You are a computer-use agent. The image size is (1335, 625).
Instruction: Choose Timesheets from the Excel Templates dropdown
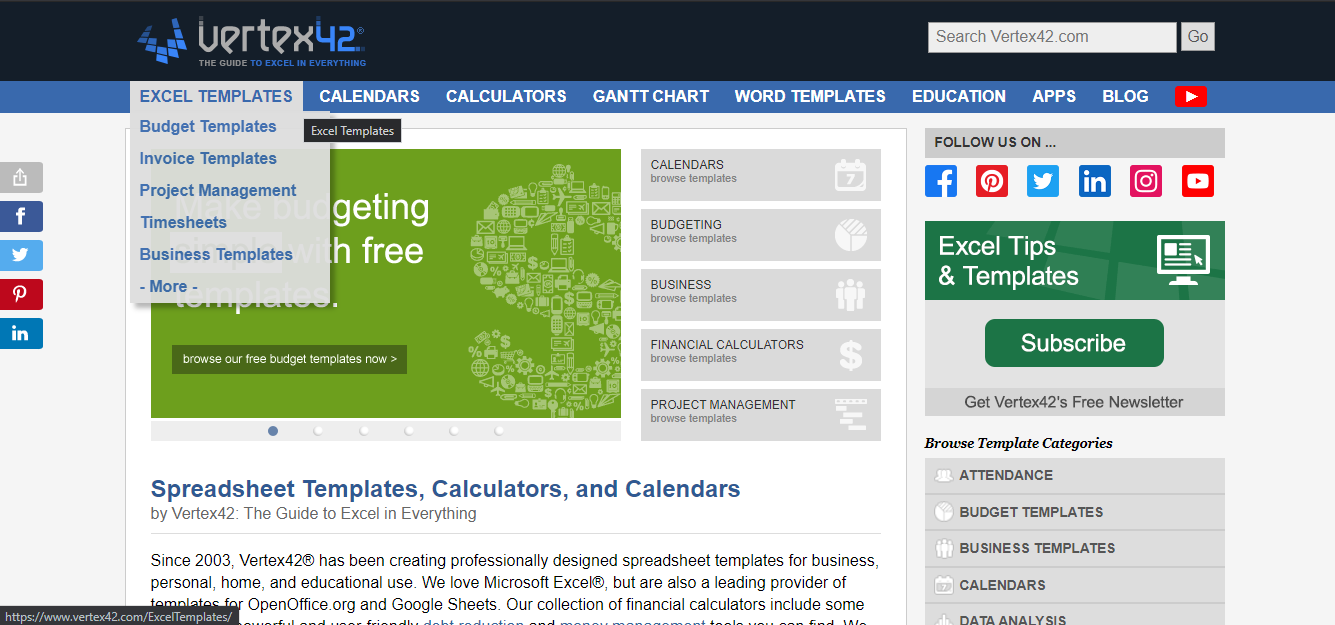point(184,222)
